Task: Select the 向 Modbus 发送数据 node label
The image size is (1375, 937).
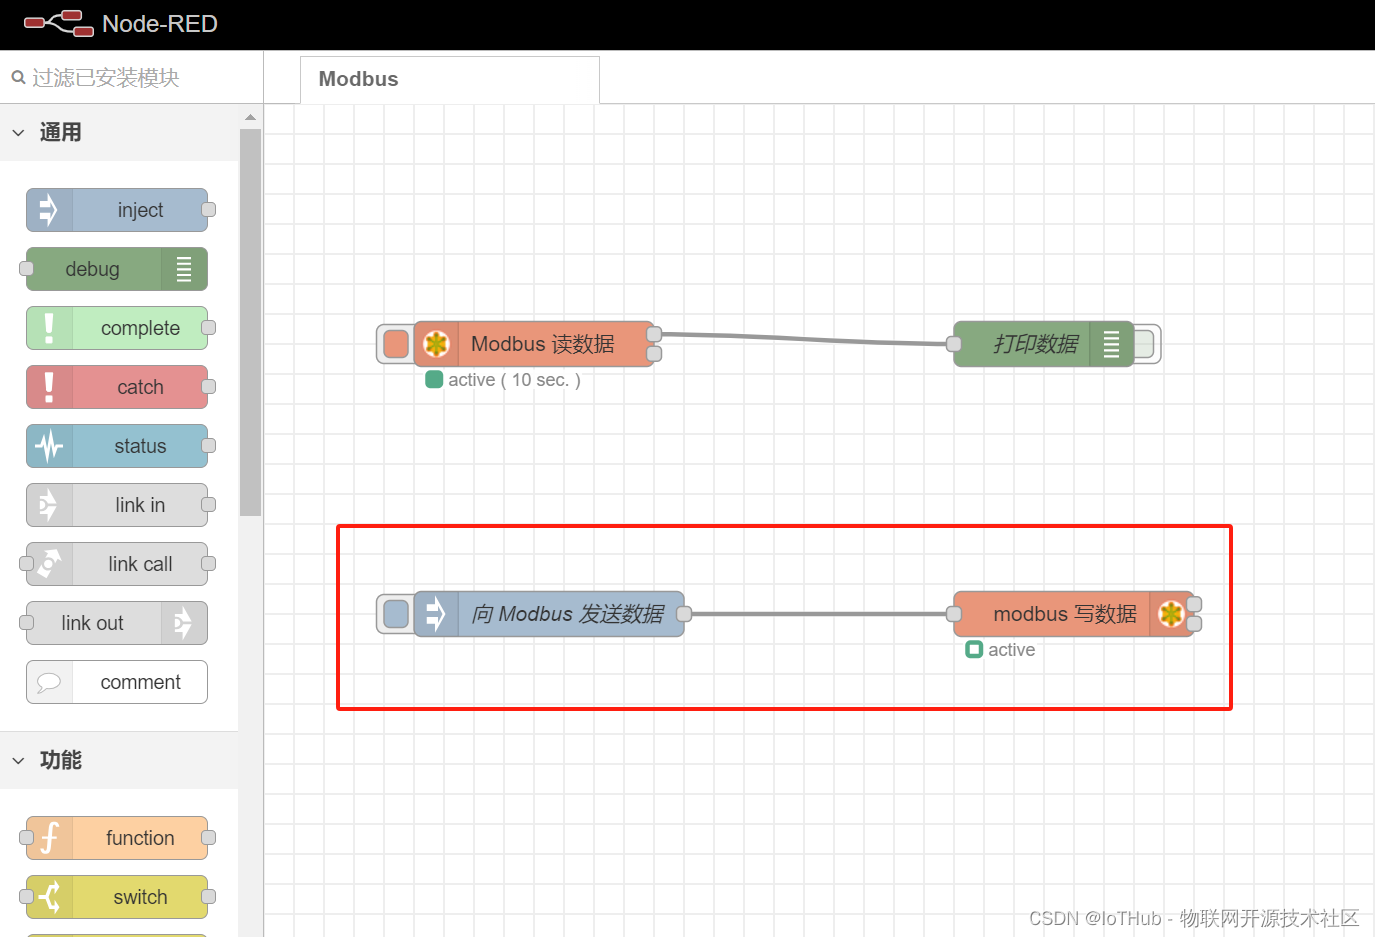Action: click(x=568, y=614)
